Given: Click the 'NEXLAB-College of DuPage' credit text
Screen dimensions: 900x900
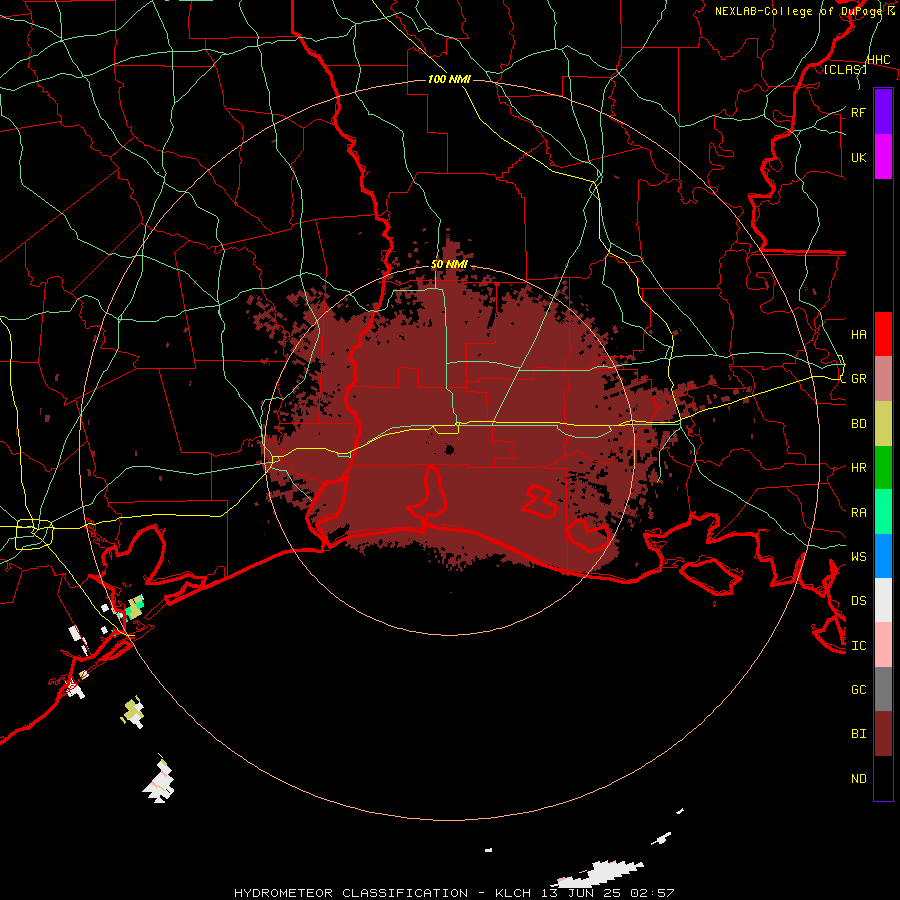Looking at the screenshot, I should click(x=798, y=11).
